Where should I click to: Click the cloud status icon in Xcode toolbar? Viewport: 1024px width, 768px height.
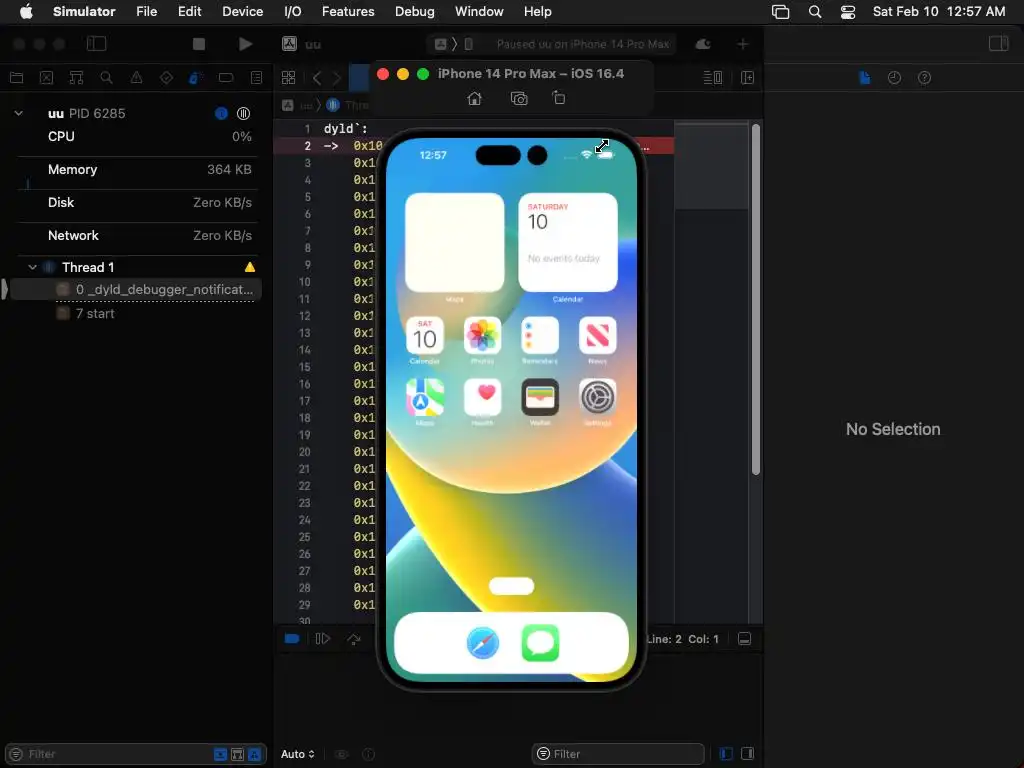(x=703, y=44)
